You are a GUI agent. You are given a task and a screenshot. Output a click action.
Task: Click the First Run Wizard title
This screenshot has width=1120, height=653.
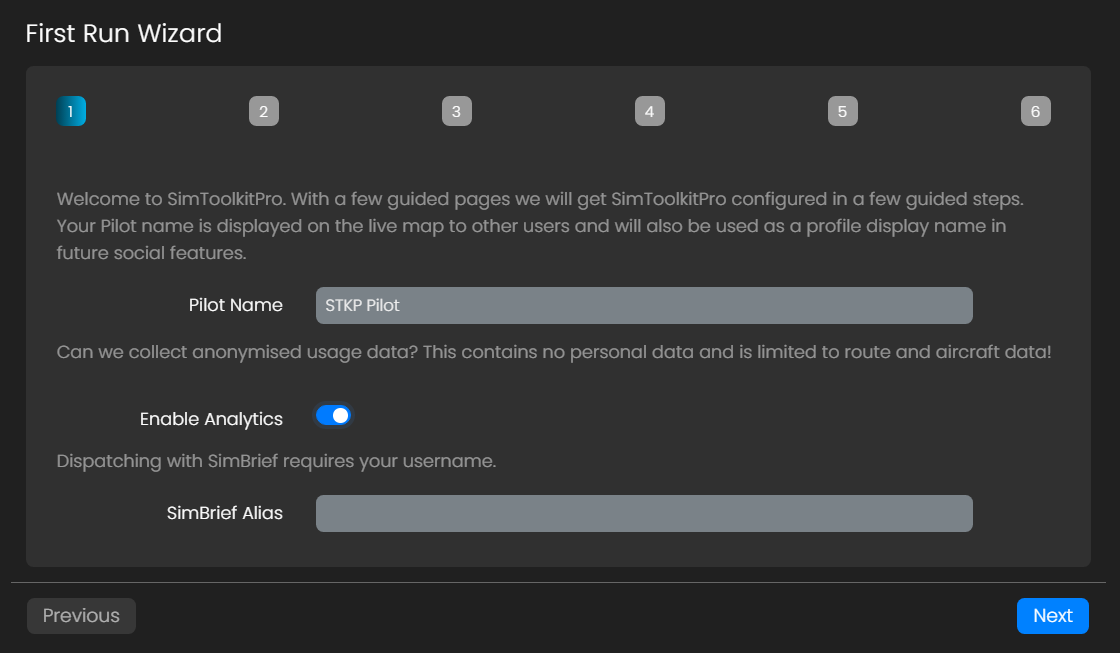tap(123, 34)
